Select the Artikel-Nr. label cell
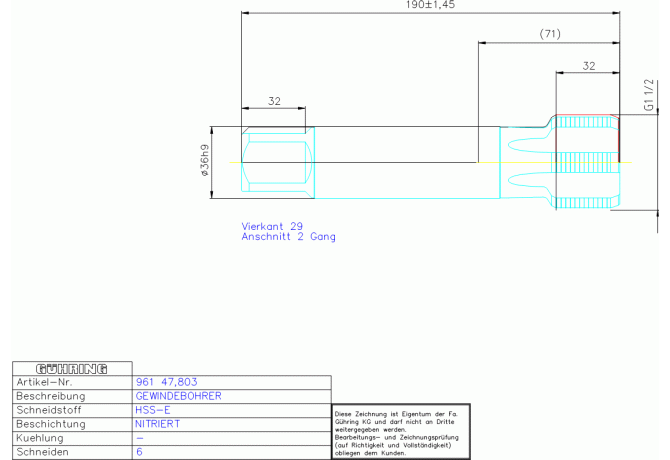 (73, 382)
